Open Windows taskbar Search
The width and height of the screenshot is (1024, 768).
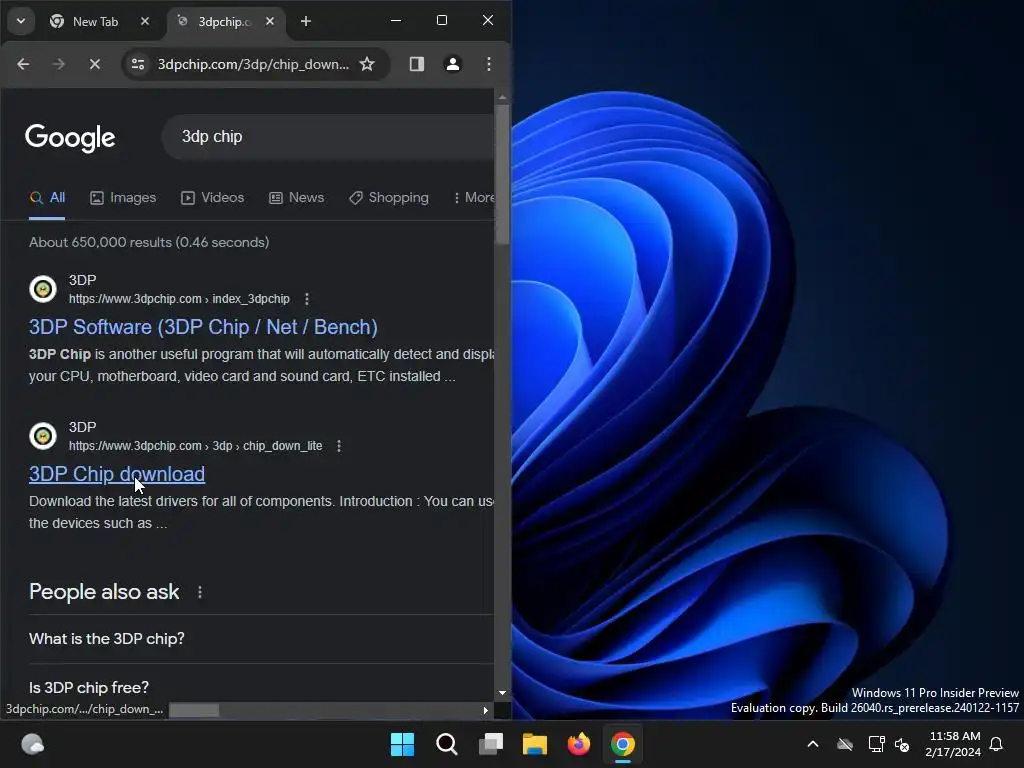click(x=447, y=744)
